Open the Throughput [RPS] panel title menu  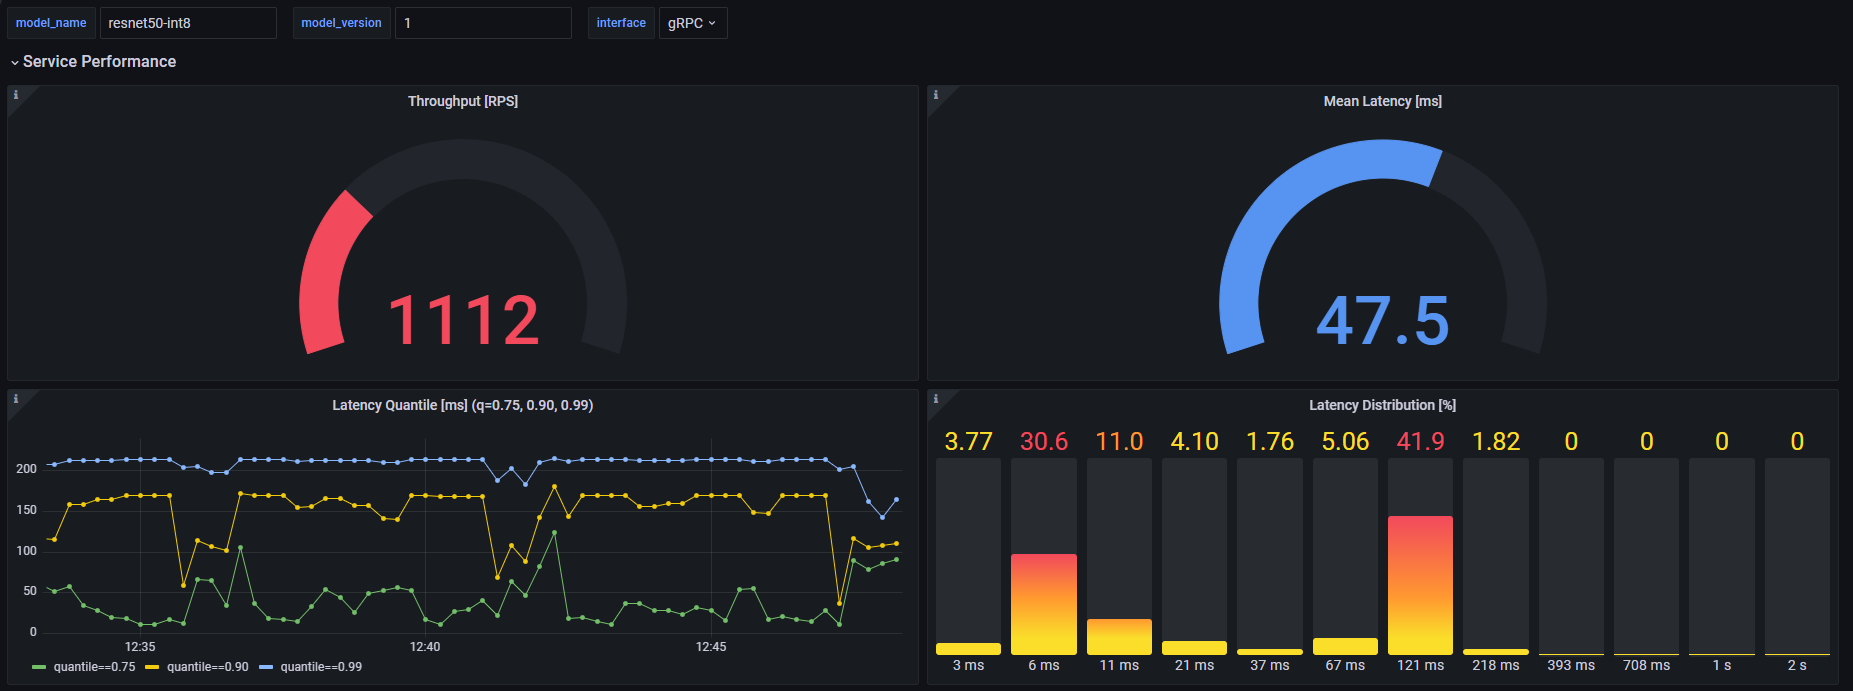462,101
